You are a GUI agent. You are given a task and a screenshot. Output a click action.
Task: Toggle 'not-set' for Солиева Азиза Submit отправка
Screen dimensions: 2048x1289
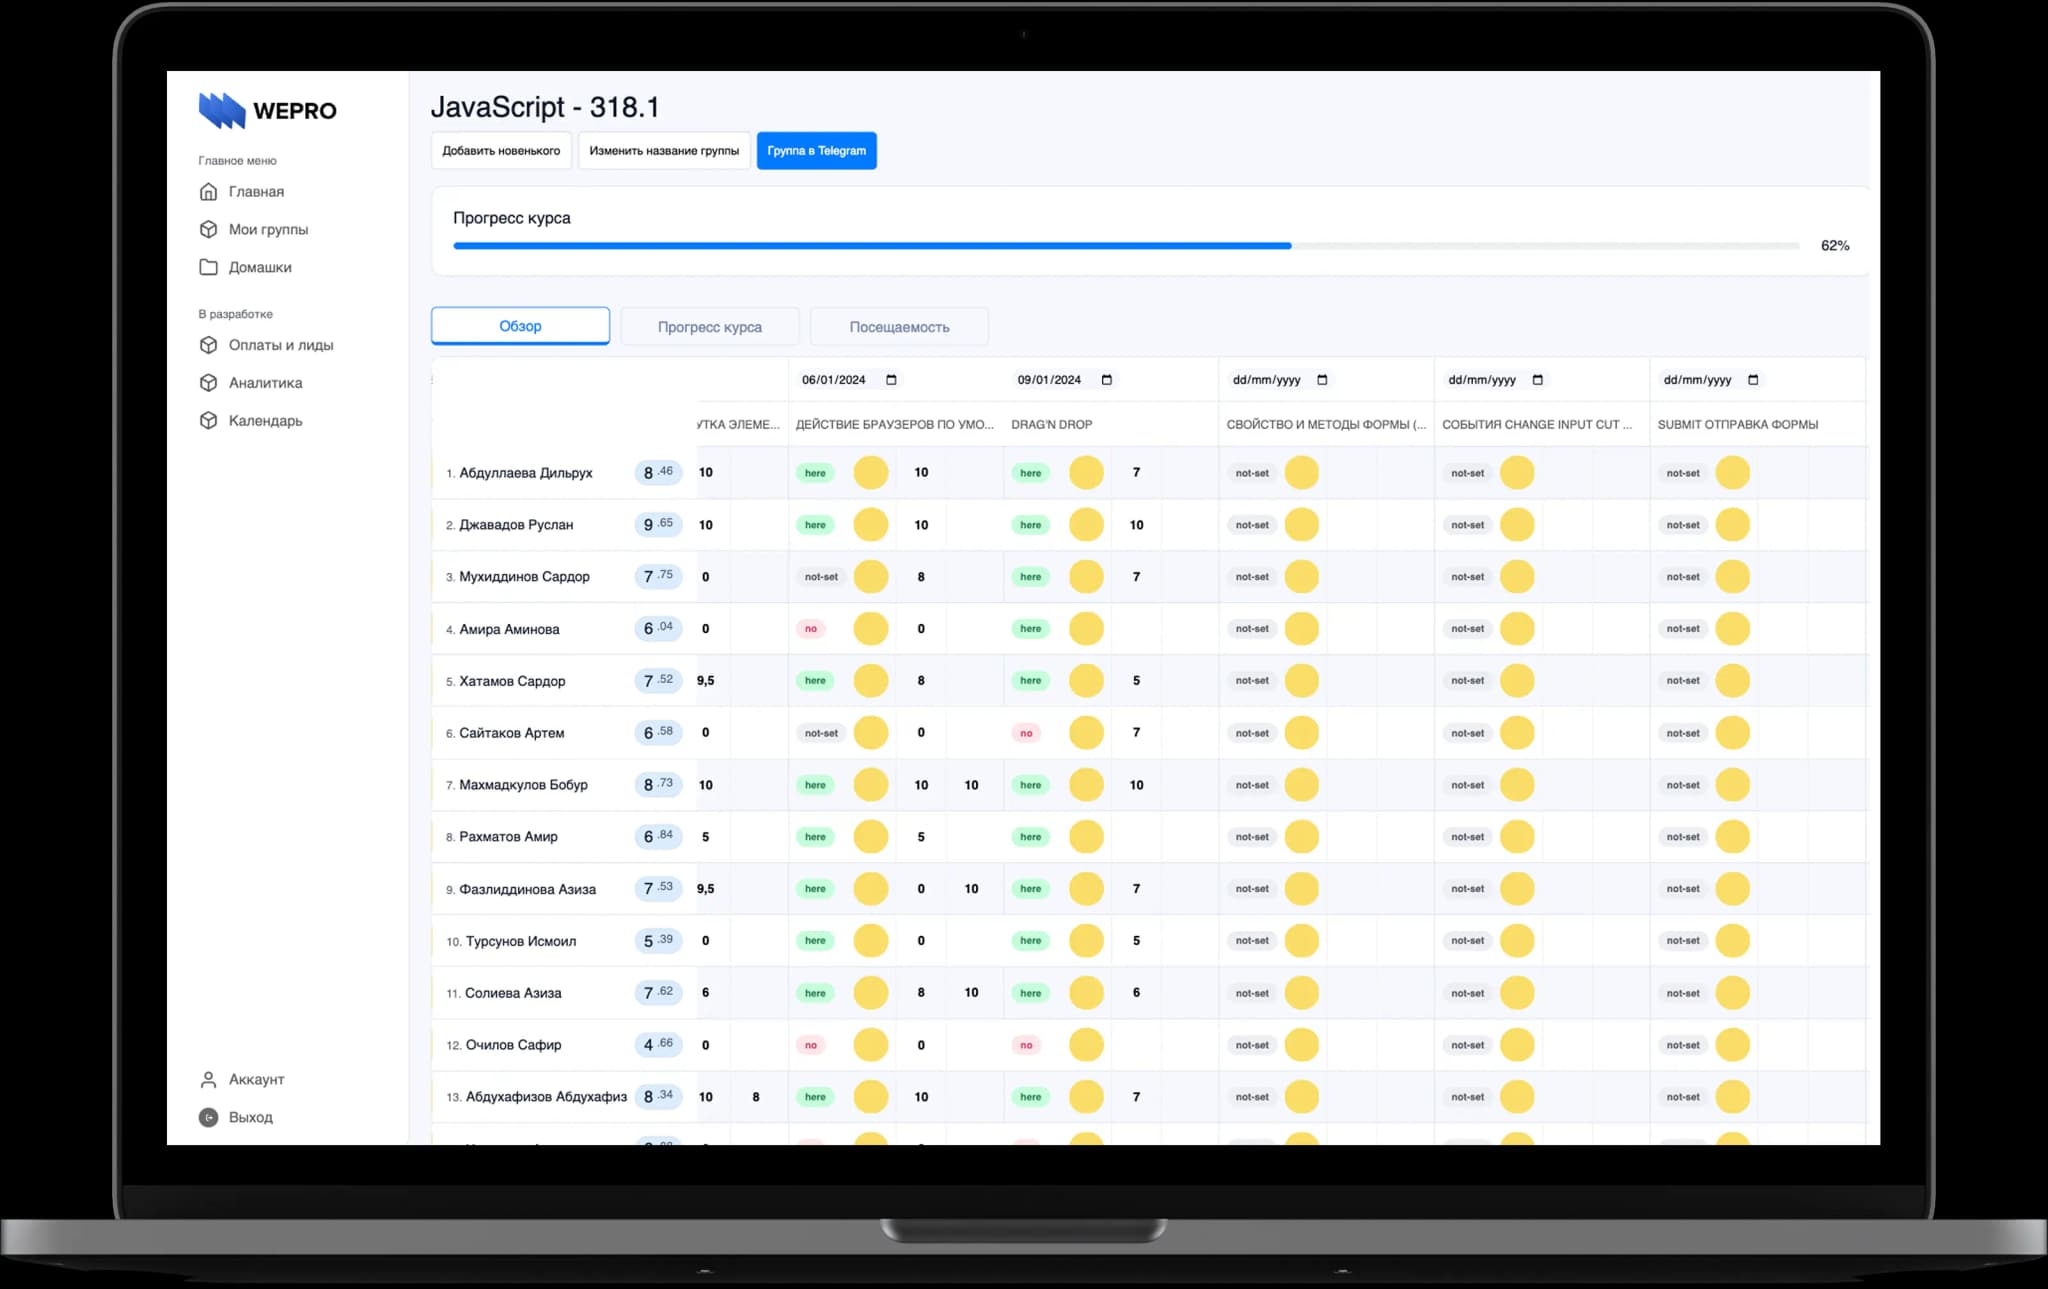click(x=1683, y=993)
